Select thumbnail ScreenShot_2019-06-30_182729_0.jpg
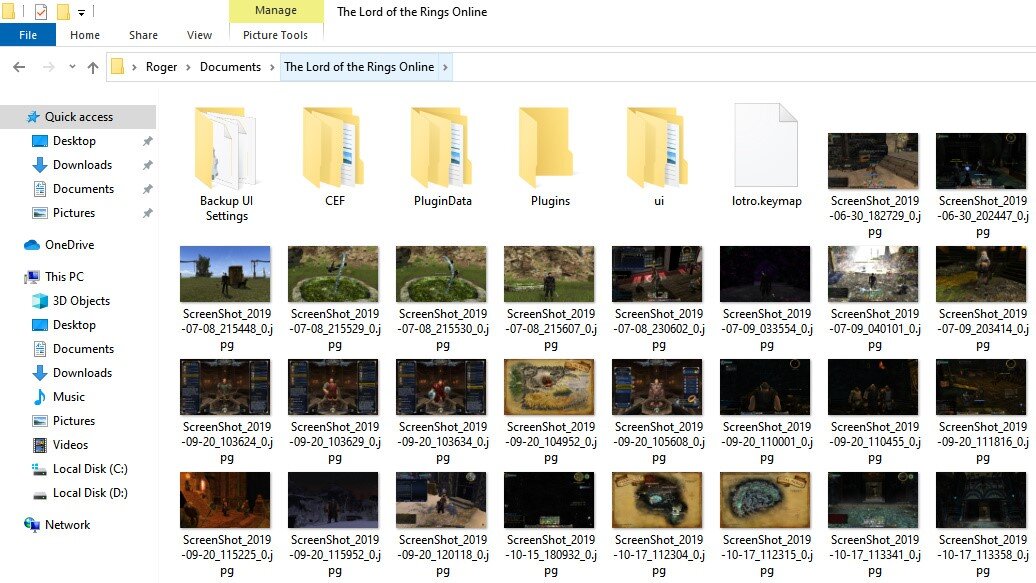1036x583 pixels. (873, 161)
